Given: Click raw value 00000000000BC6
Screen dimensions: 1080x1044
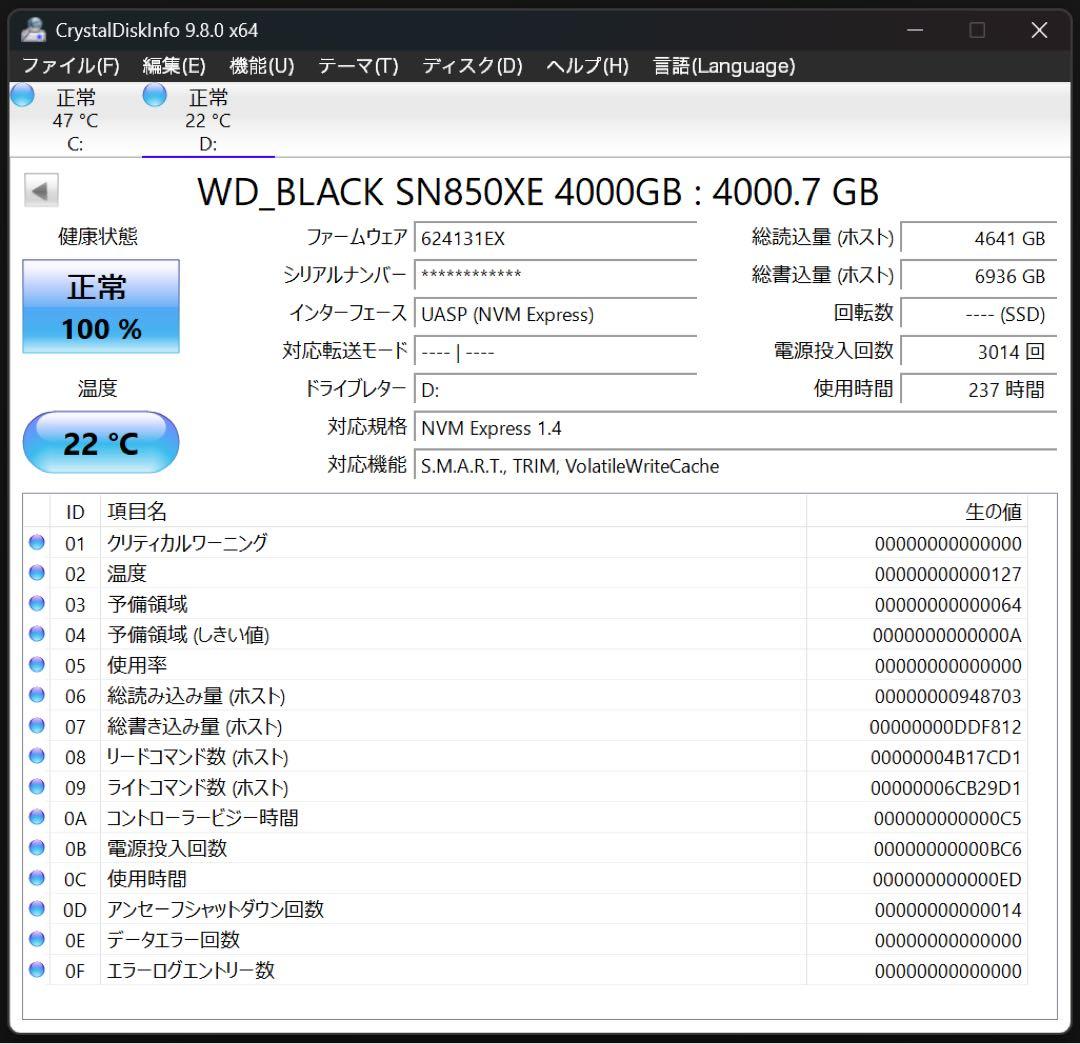Looking at the screenshot, I should (x=948, y=849).
